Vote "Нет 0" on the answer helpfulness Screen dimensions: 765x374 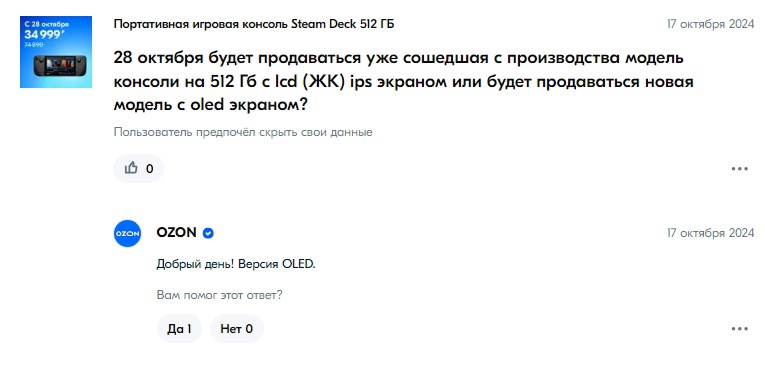pyautogui.click(x=237, y=329)
